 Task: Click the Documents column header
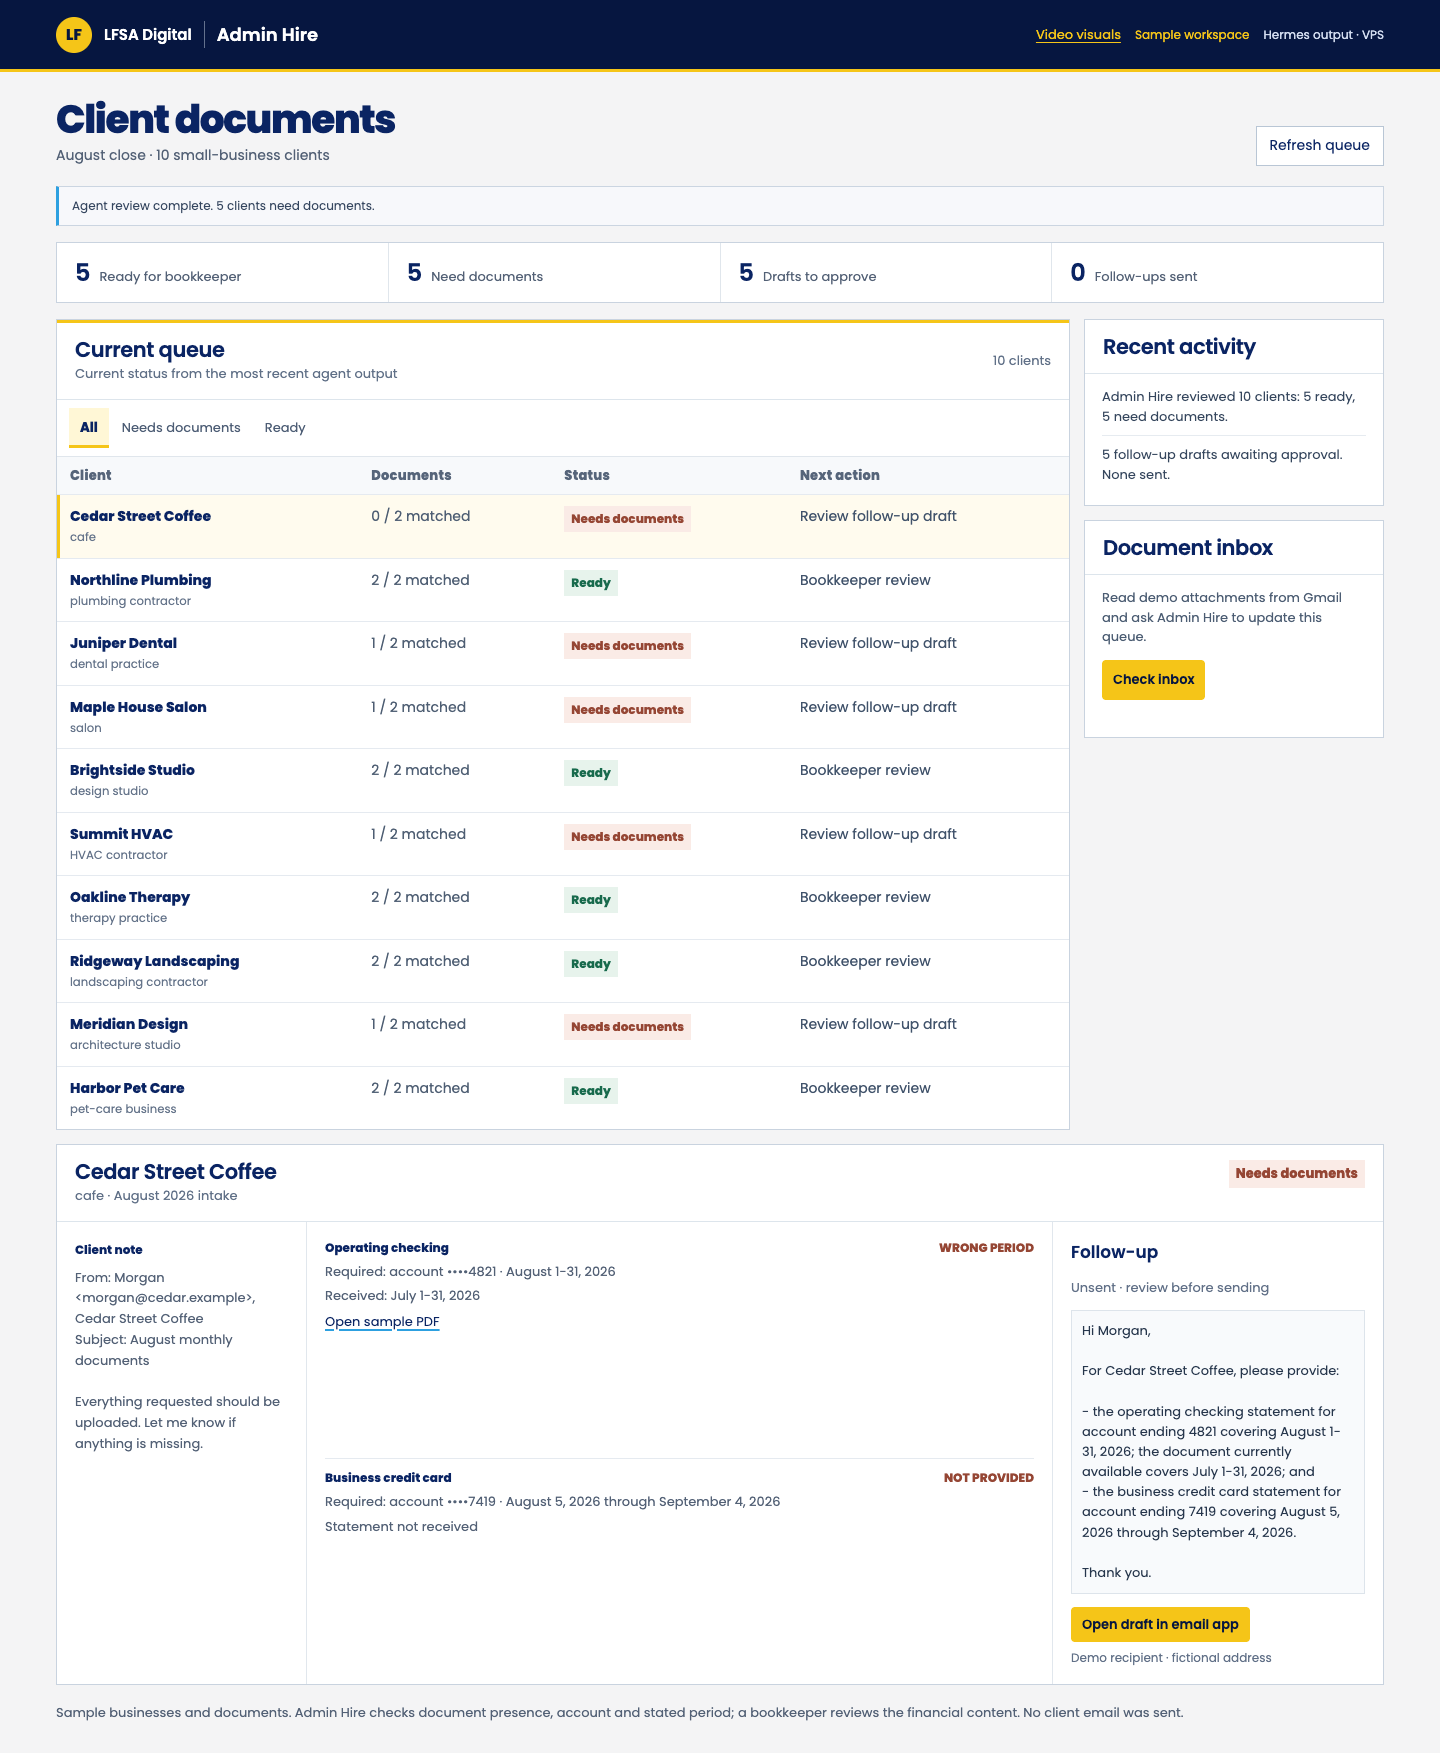tap(411, 476)
